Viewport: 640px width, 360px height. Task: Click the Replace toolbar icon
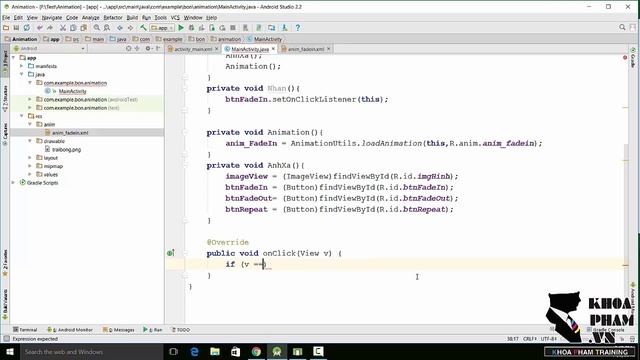107,28
